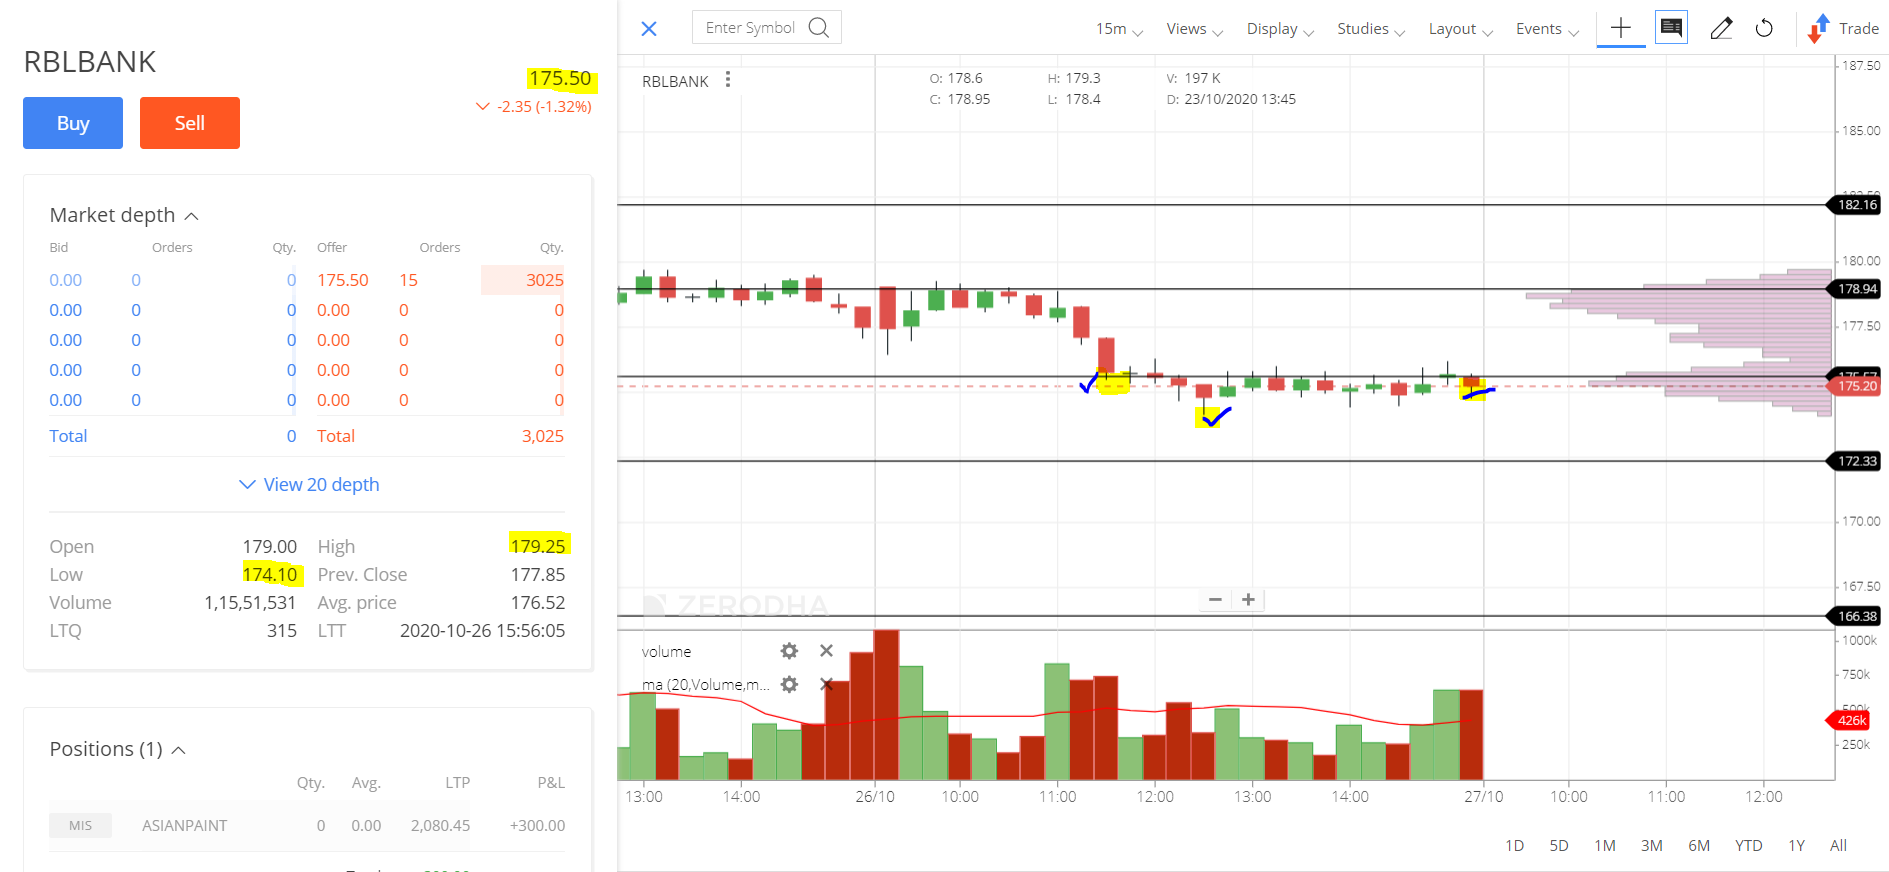
Task: Select the 6M range
Action: [1699, 845]
